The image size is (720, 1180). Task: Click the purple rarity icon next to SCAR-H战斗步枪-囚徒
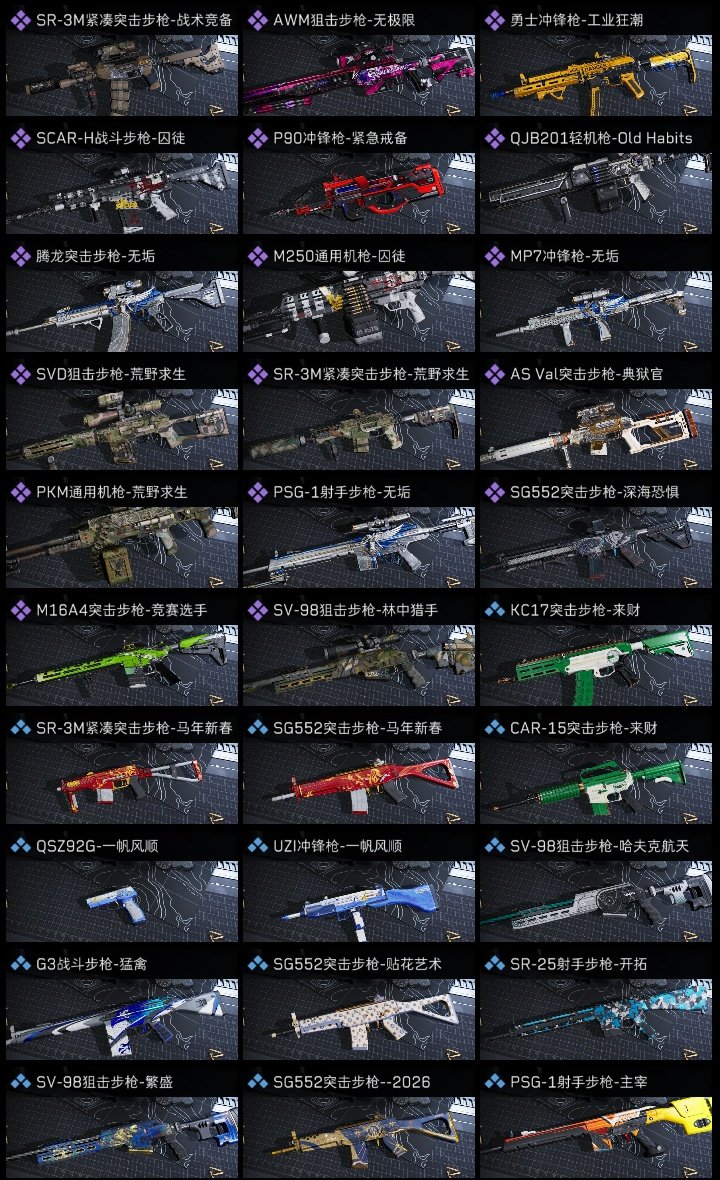tap(20, 138)
